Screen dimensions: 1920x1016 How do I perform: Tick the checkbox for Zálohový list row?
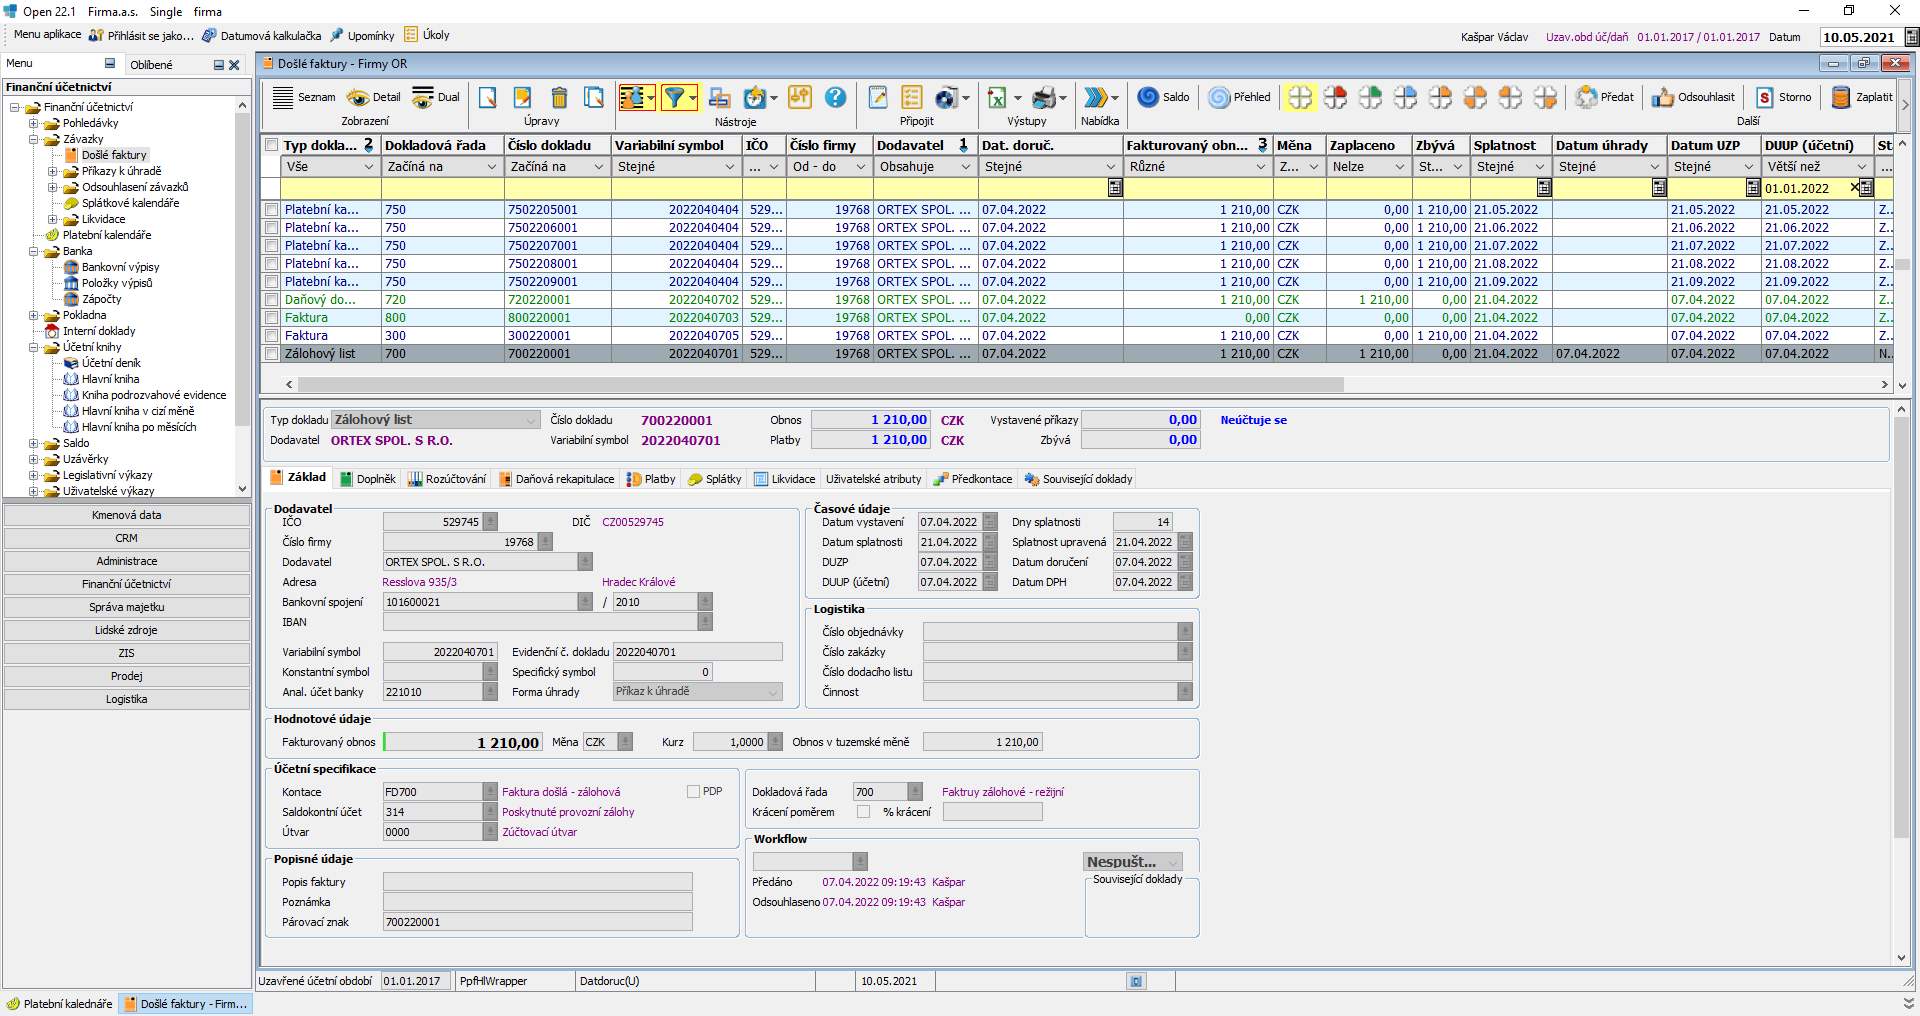coord(271,354)
